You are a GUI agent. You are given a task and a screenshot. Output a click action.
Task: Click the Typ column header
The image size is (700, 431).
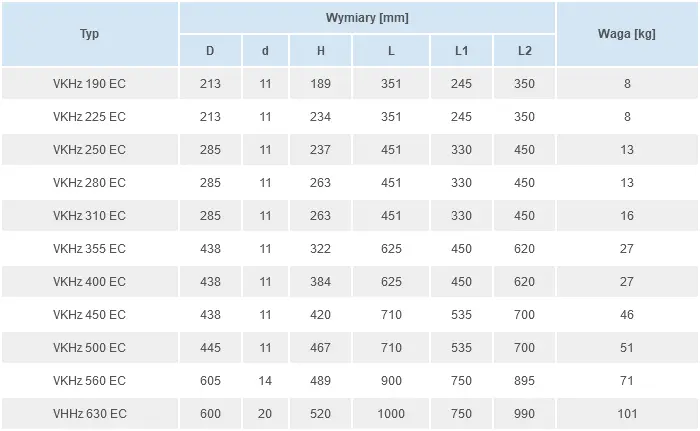(89, 34)
